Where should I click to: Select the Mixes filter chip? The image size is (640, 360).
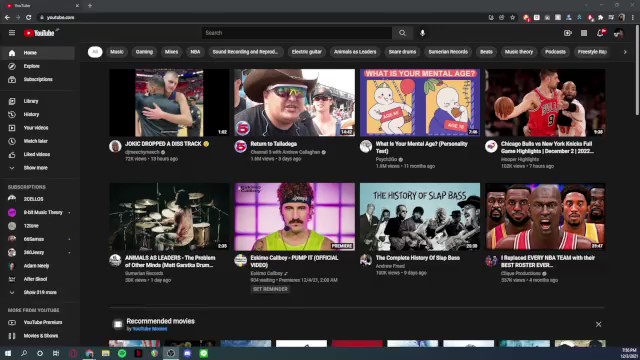pos(171,52)
